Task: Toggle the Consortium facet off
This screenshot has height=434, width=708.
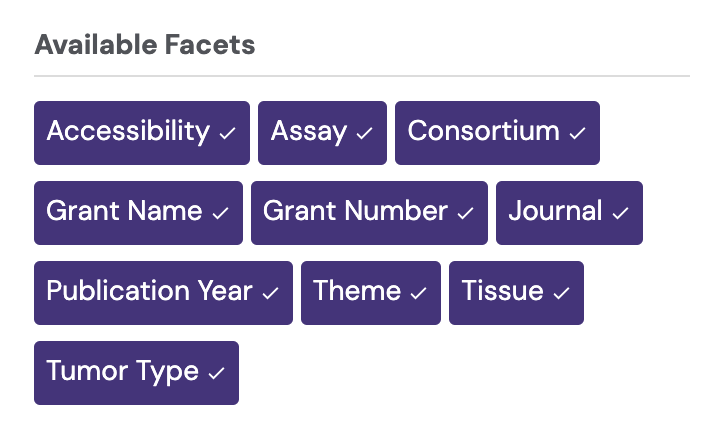Action: (x=497, y=132)
